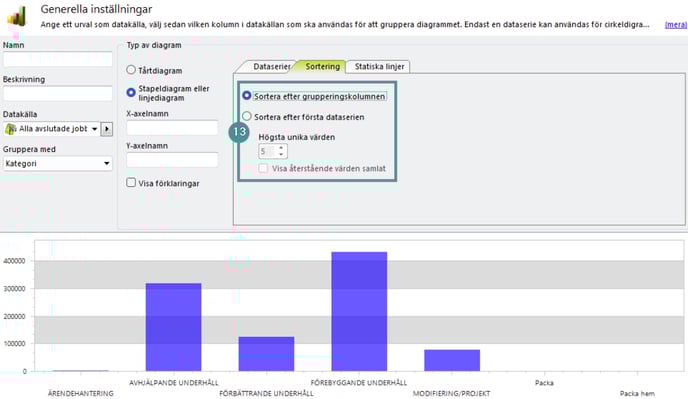Increase the Högsta unika värden spinner
688x399 pixels.
281,148
